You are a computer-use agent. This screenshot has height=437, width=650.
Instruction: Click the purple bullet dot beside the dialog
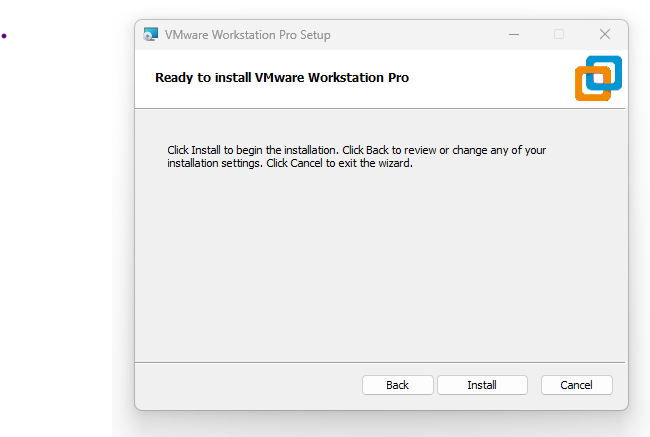[x=4, y=36]
